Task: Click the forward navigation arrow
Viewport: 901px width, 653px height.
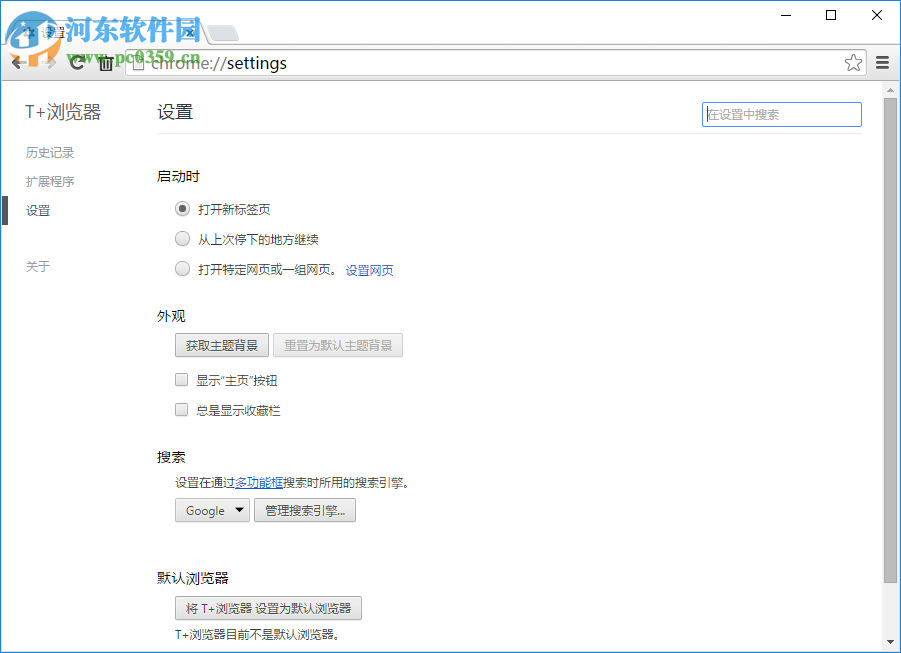Action: 46,62
